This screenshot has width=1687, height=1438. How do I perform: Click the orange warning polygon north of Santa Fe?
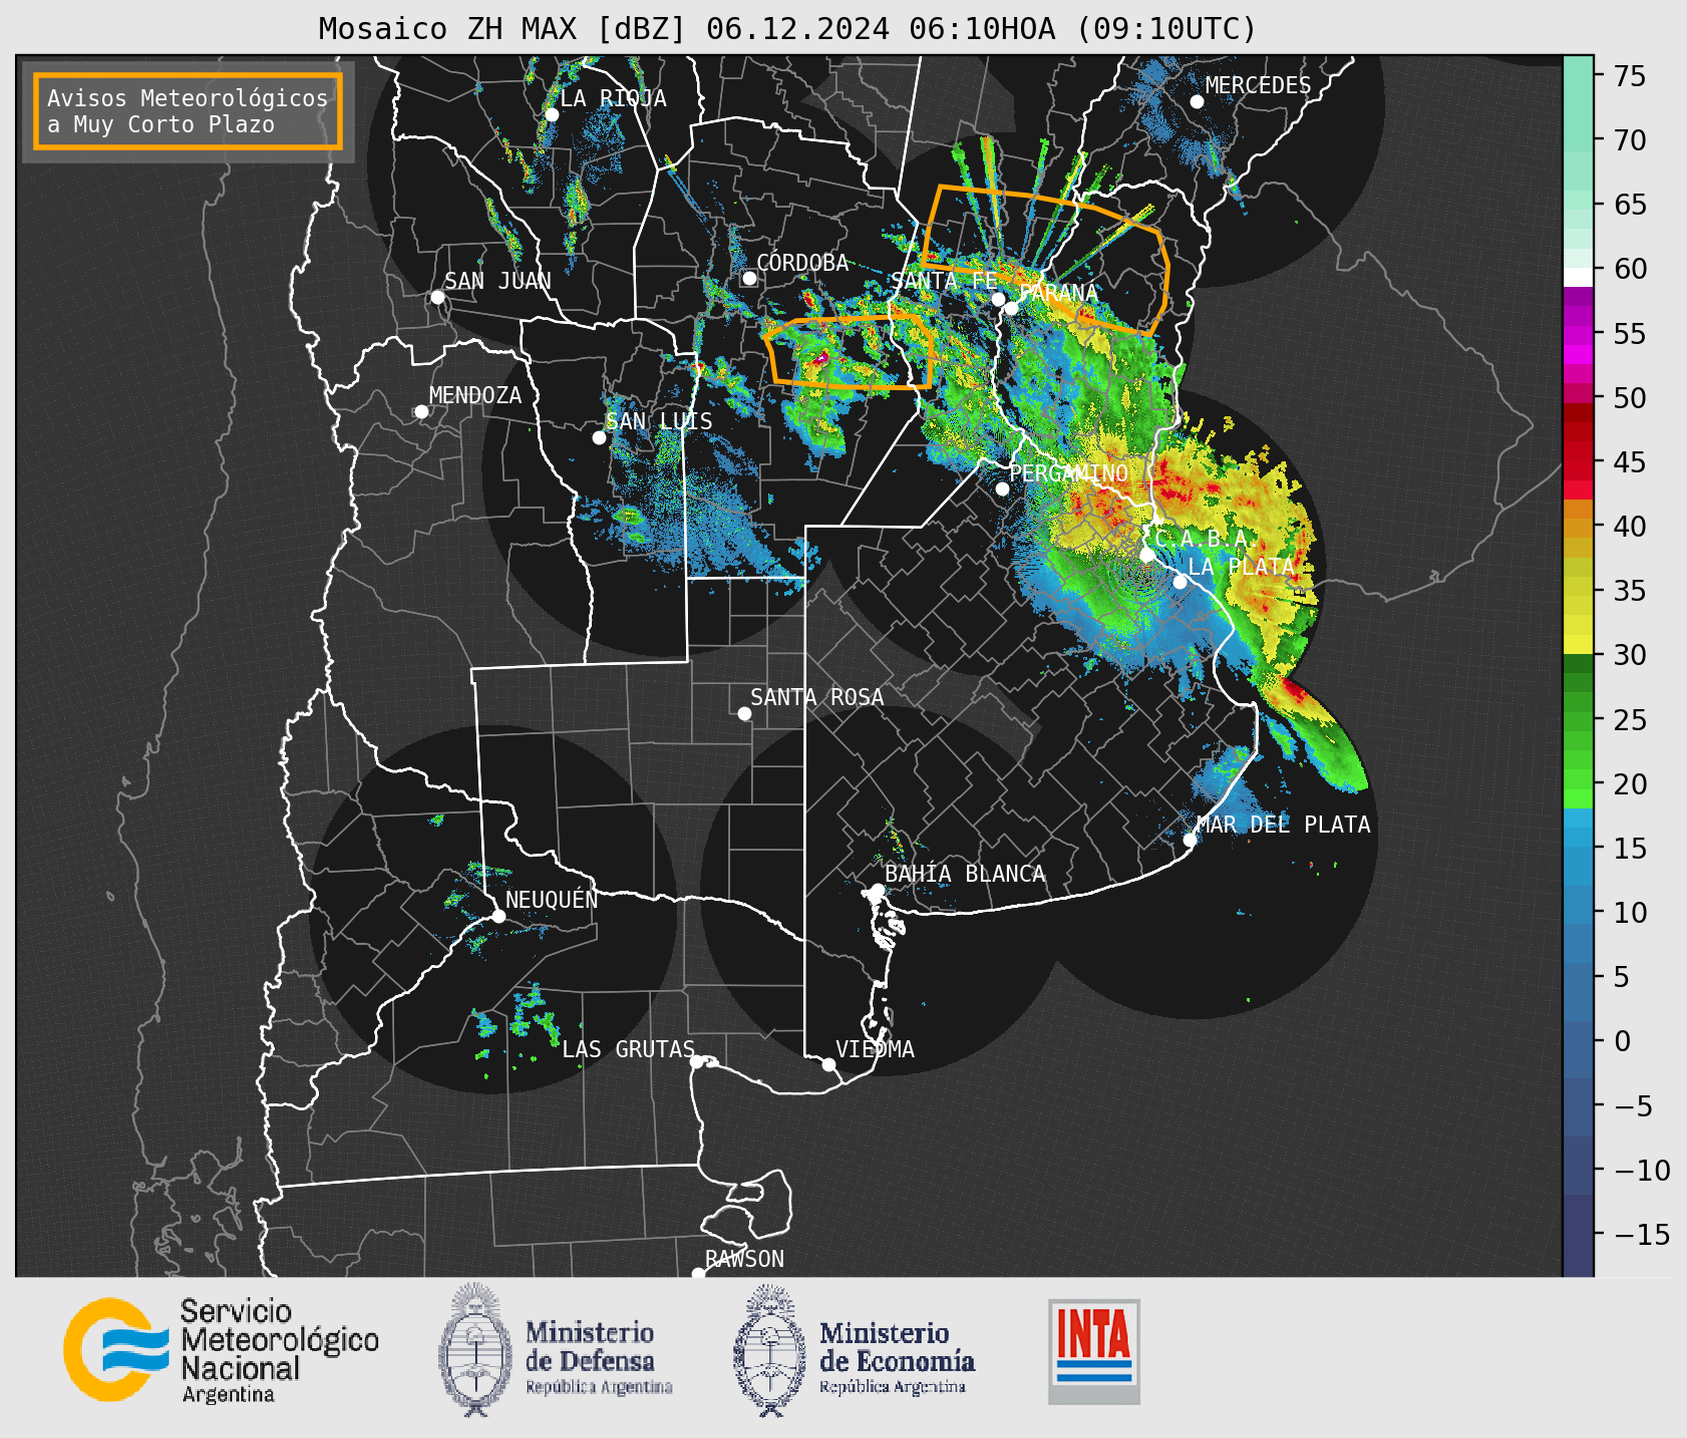(x=1046, y=259)
